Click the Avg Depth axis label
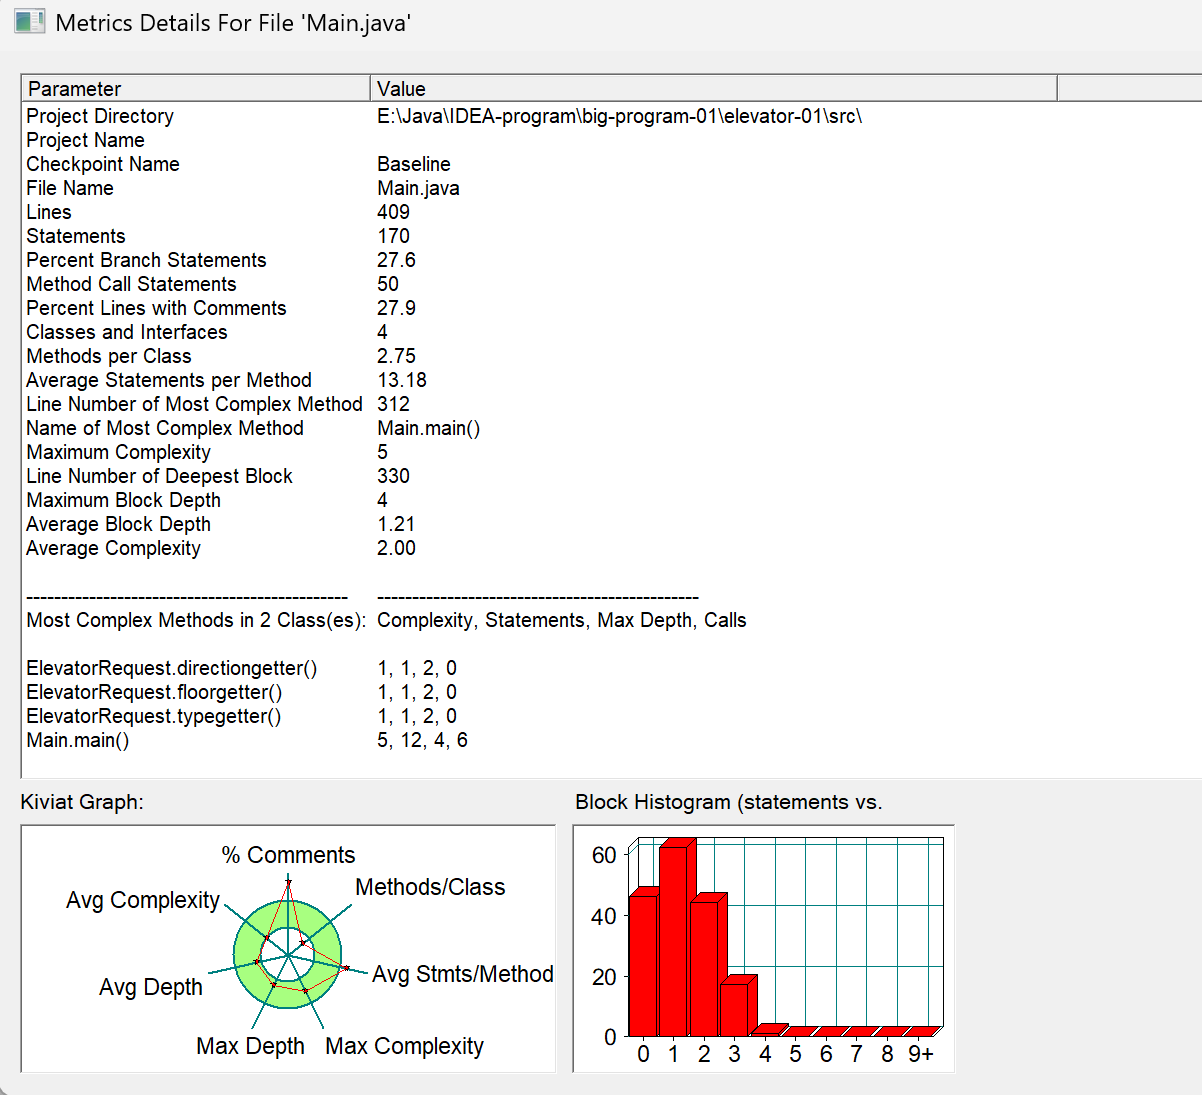 pyautogui.click(x=151, y=987)
